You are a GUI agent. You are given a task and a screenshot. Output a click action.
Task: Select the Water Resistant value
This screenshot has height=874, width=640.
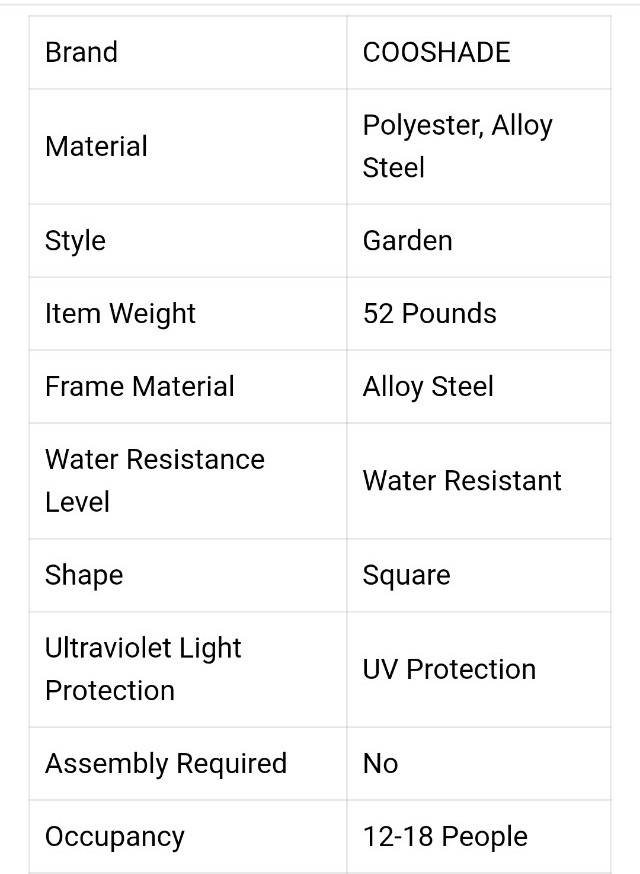click(x=462, y=480)
